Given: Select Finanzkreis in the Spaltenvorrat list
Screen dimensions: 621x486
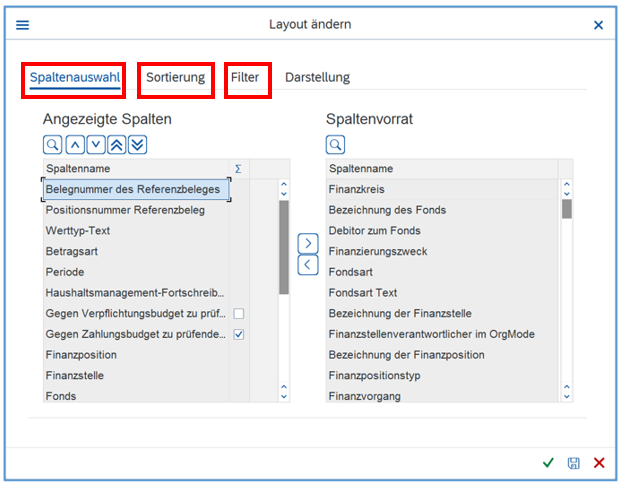Looking at the screenshot, I should 357,189.
